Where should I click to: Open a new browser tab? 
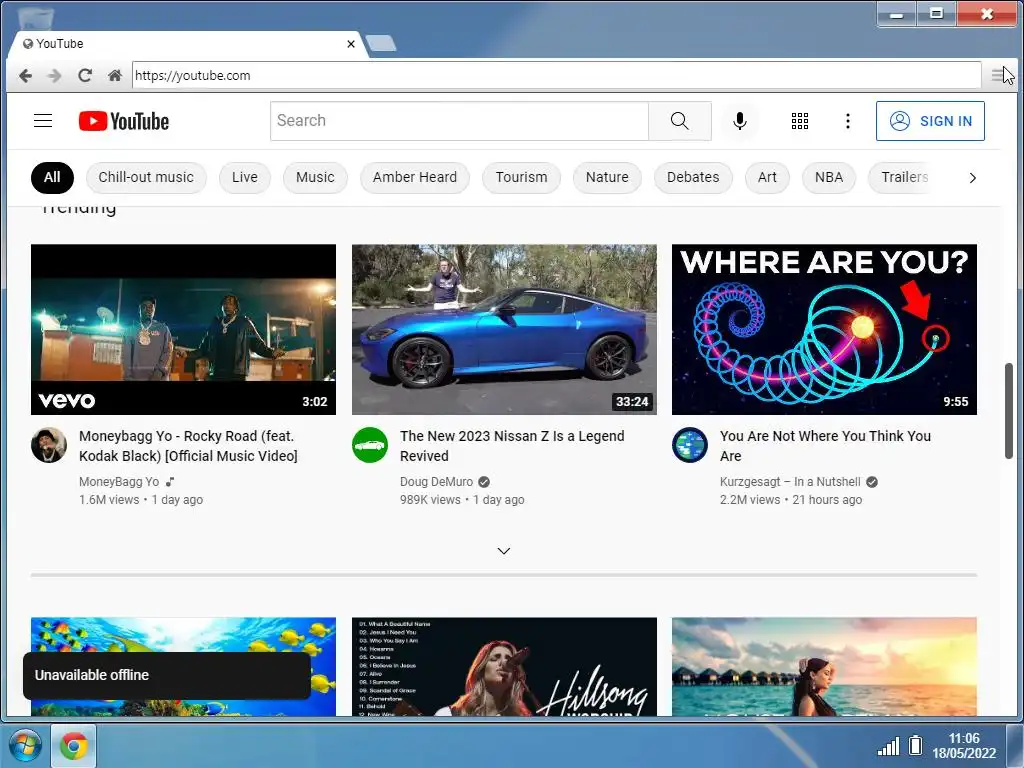[x=381, y=43]
